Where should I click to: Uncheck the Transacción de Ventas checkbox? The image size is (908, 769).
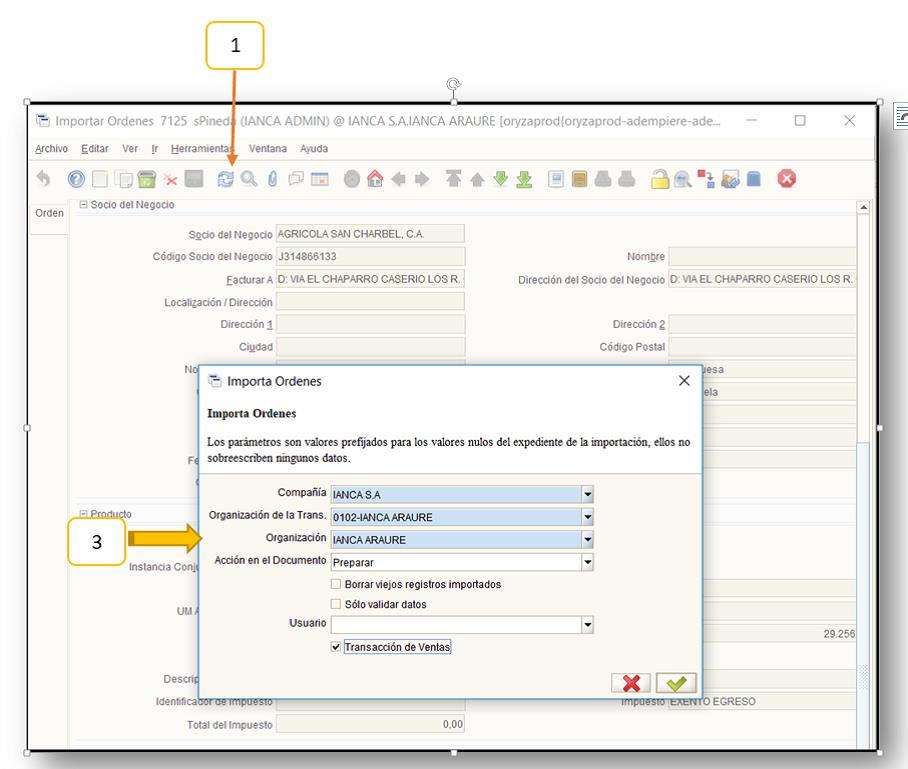tap(336, 647)
